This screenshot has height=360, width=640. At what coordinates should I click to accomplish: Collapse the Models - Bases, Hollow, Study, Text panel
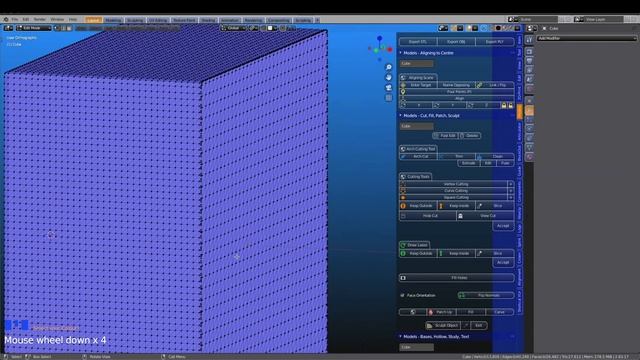click(436, 337)
